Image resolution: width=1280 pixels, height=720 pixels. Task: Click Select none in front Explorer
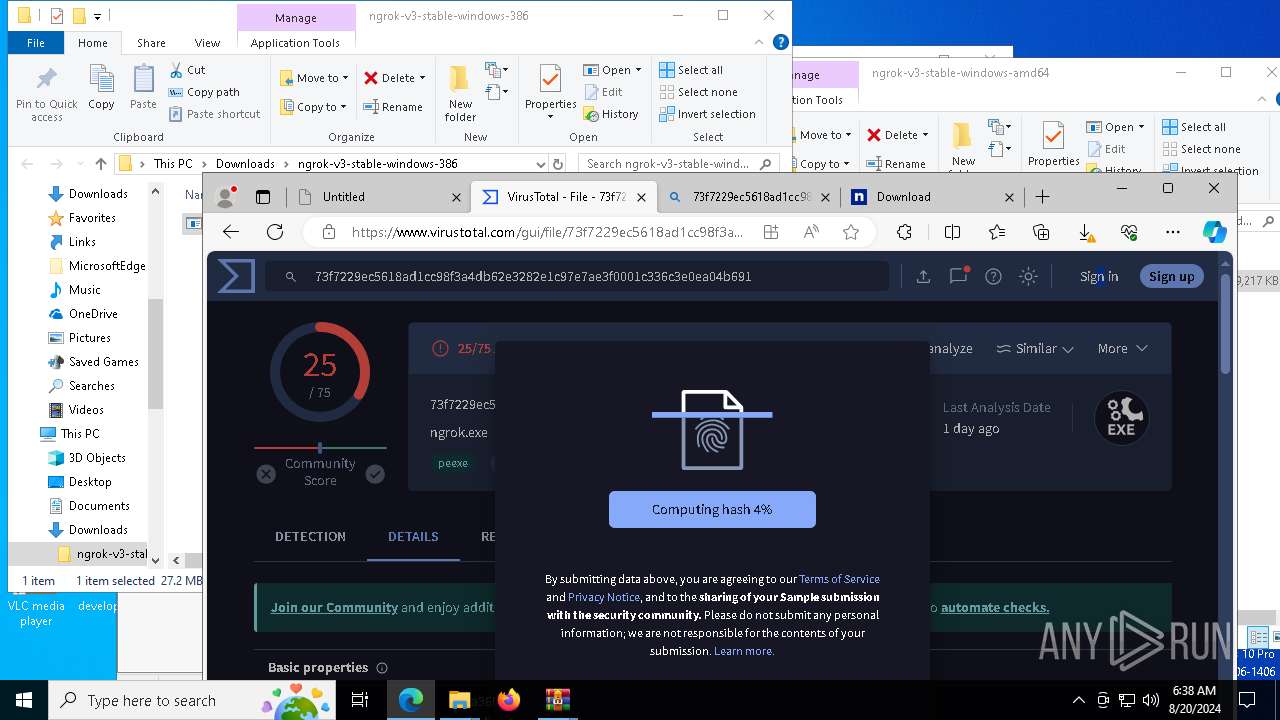click(x=698, y=92)
